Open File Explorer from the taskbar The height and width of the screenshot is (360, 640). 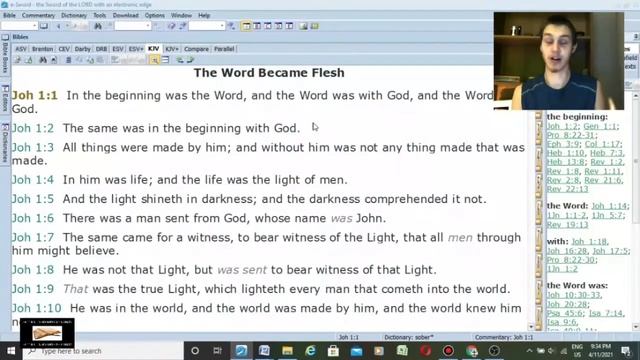[x=287, y=351]
